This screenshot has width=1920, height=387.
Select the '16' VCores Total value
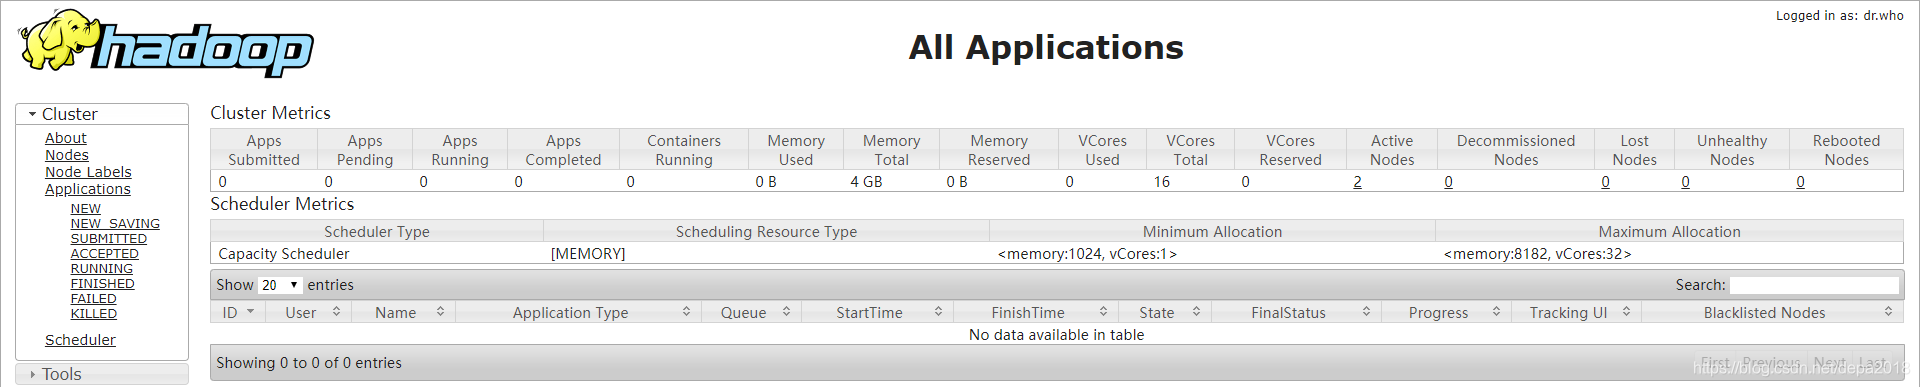1161,182
